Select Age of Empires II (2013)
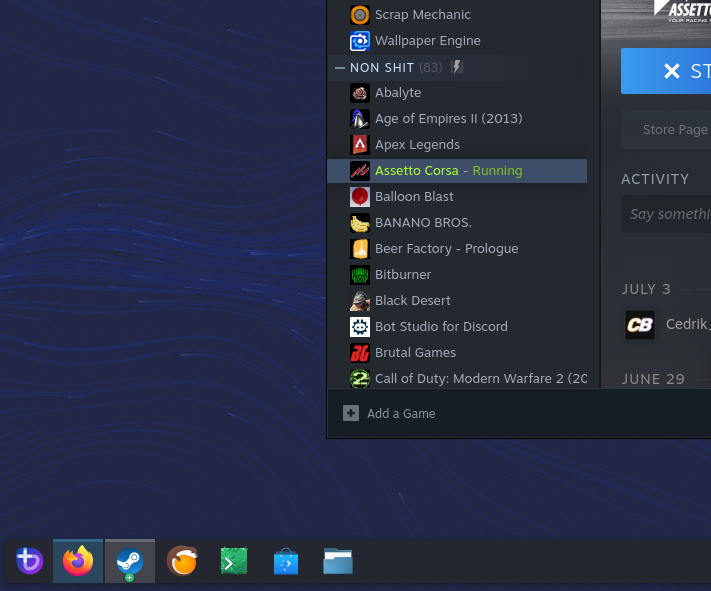 coord(457,119)
